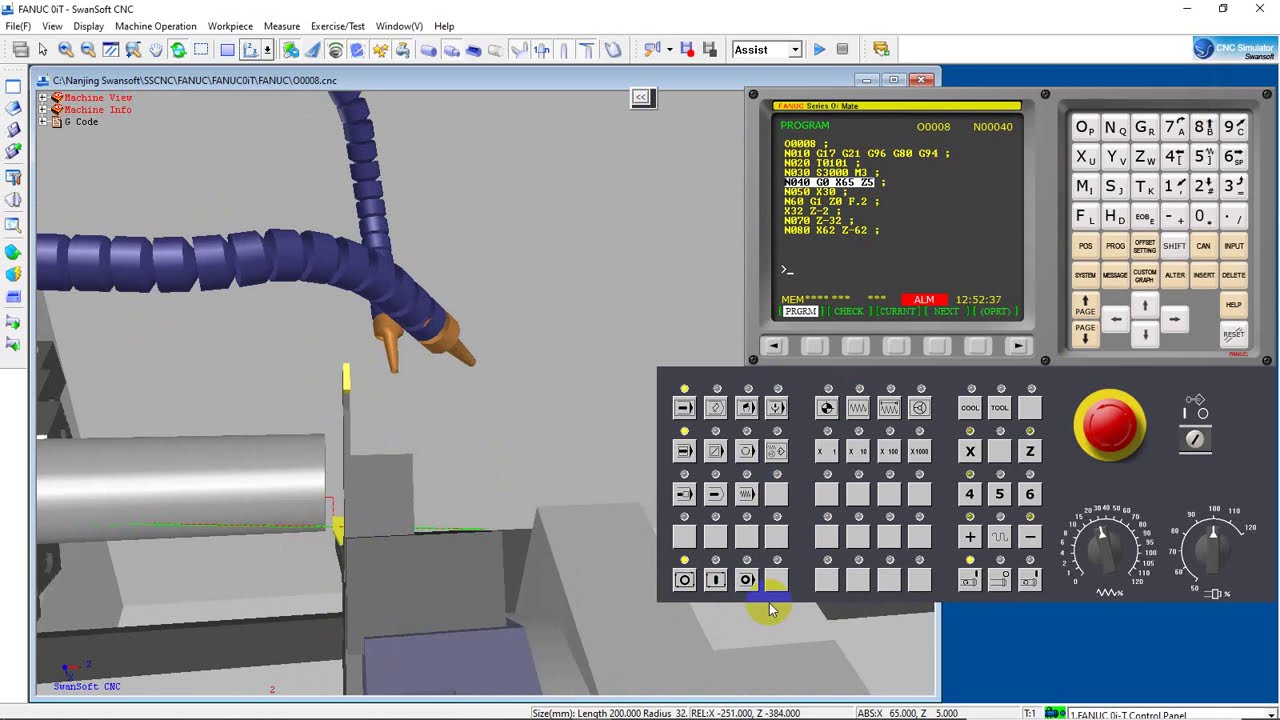Open dropdown arrow beside the flag toolbar icon
Screen dimensions: 1280x720
[x=669, y=50]
